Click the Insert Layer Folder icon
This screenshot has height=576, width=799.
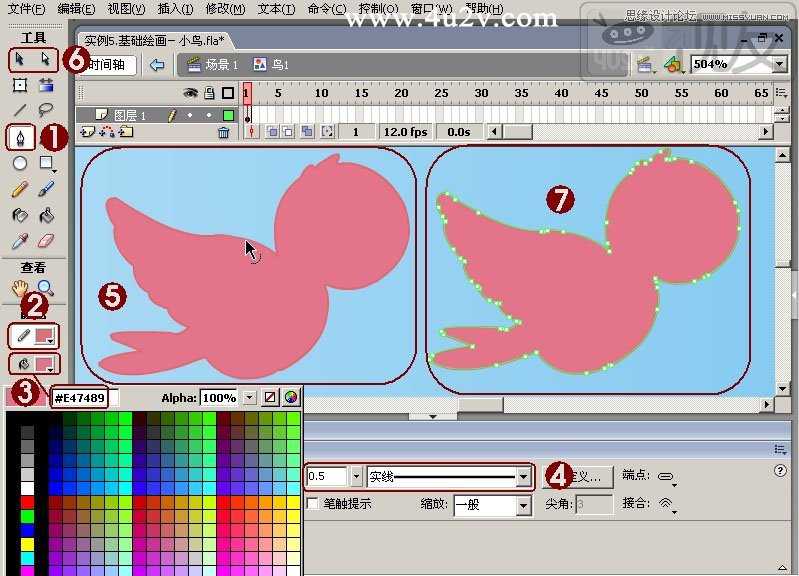(x=126, y=133)
